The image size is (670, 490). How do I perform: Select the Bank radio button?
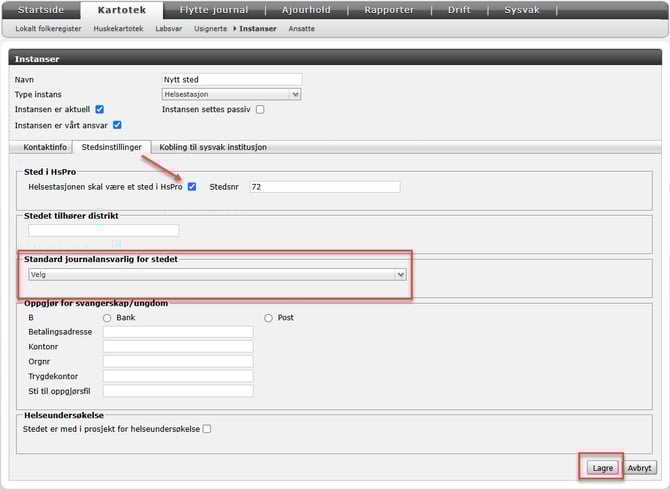pos(107,318)
